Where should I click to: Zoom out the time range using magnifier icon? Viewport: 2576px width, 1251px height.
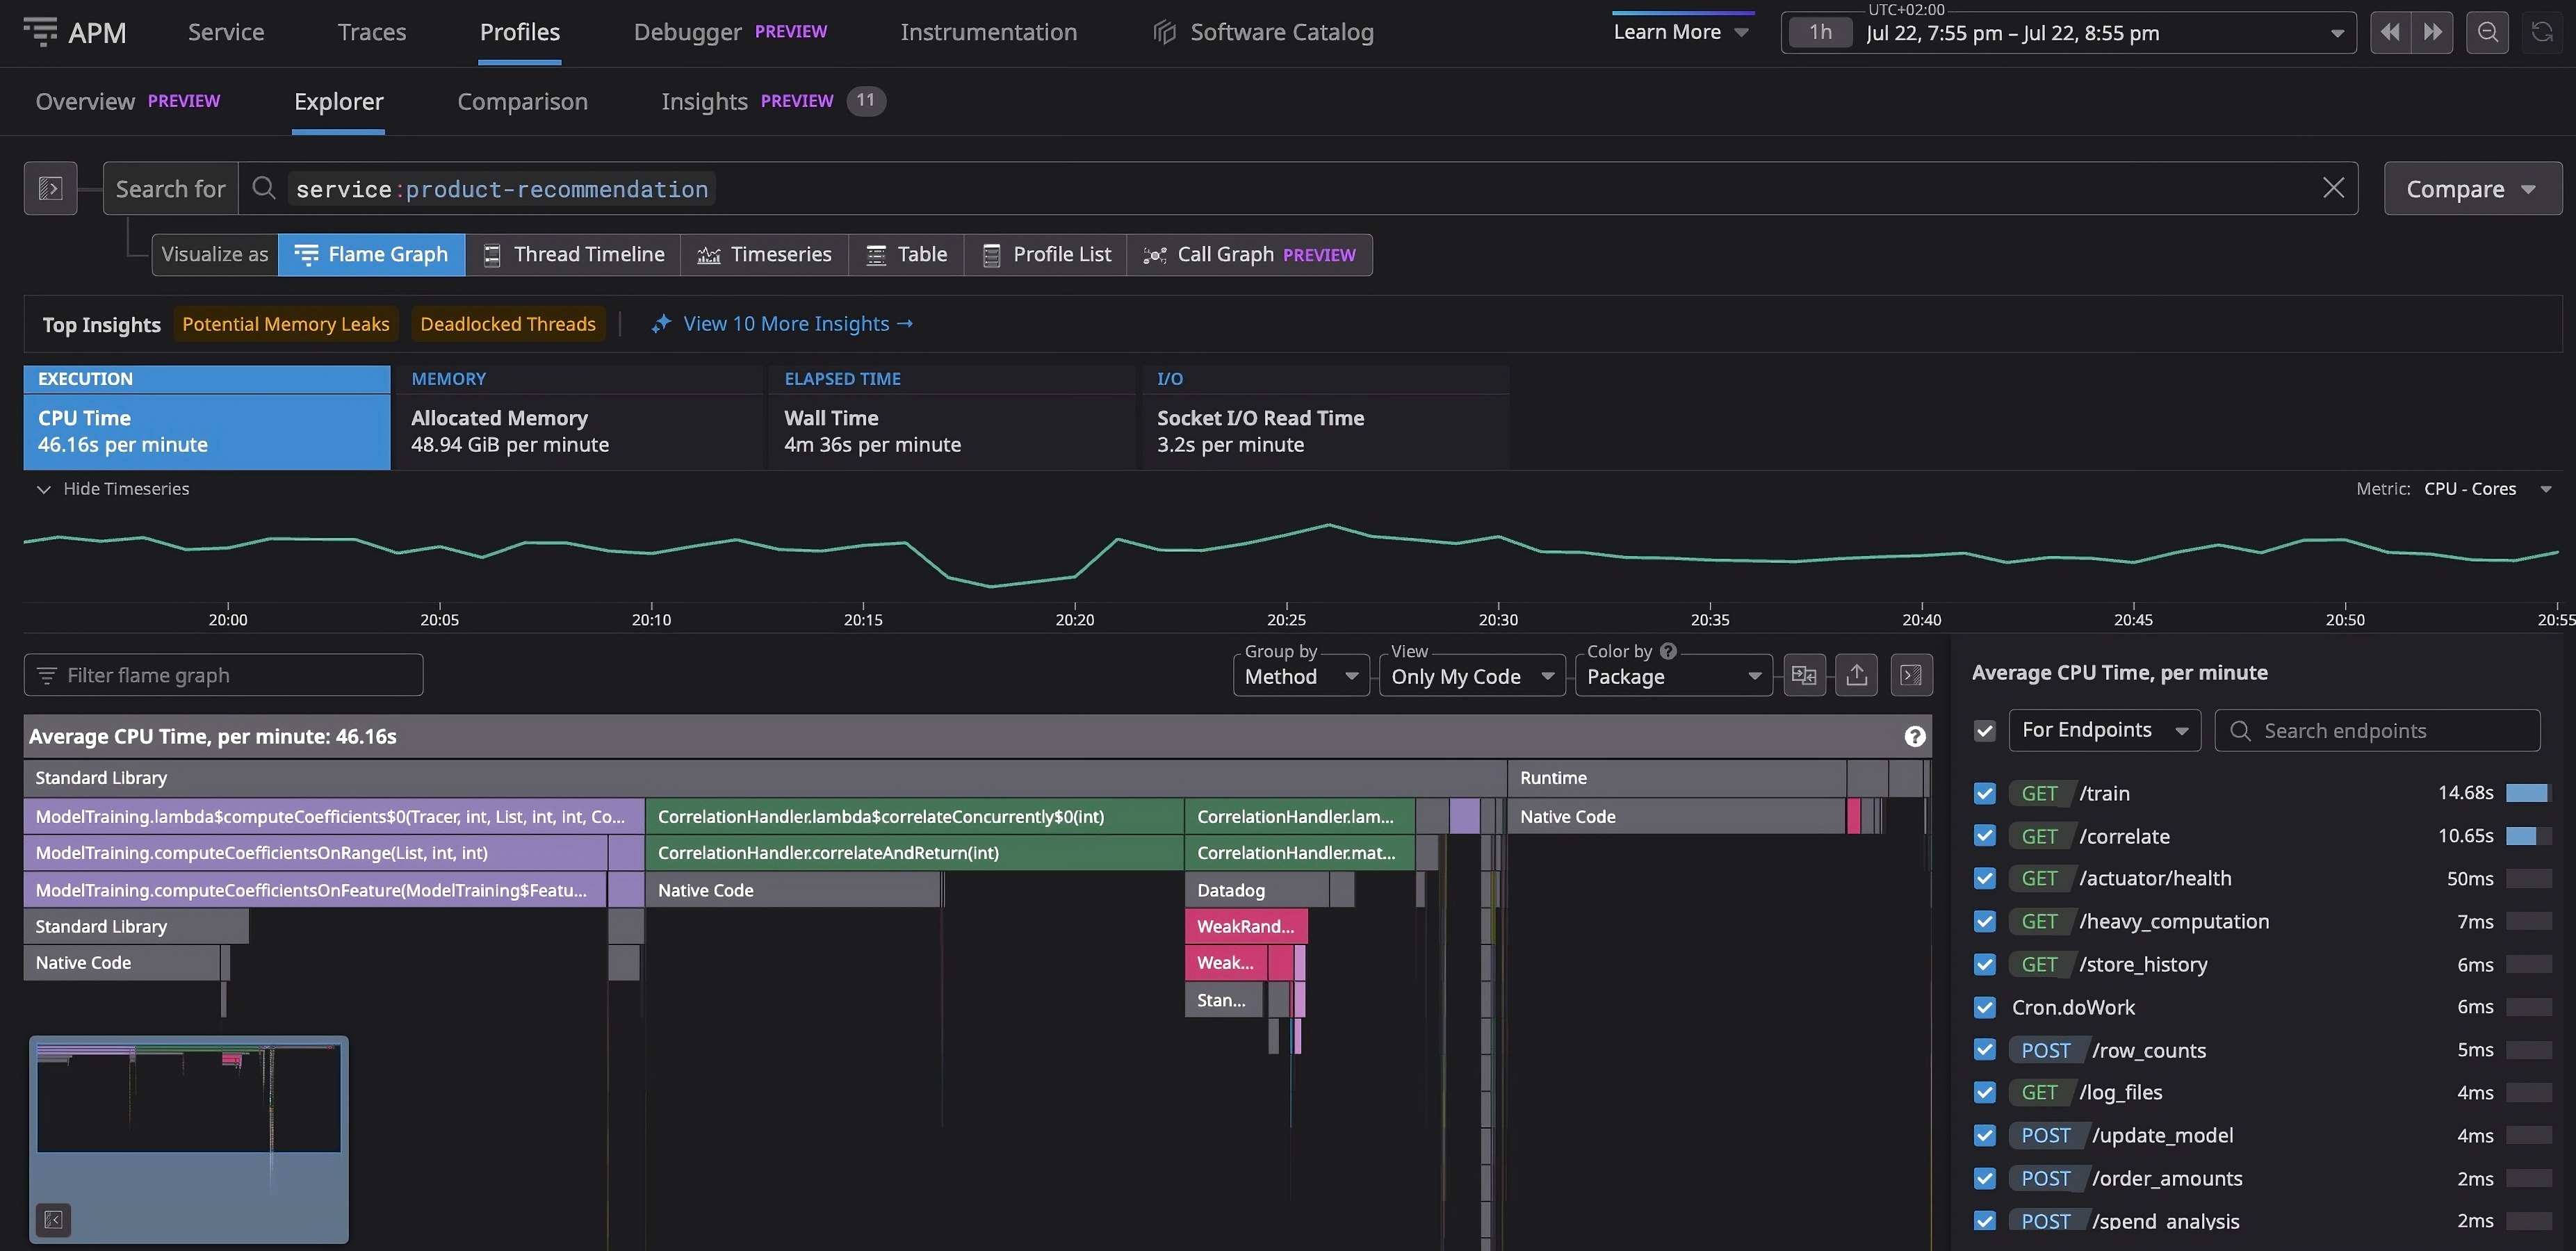(x=2488, y=32)
